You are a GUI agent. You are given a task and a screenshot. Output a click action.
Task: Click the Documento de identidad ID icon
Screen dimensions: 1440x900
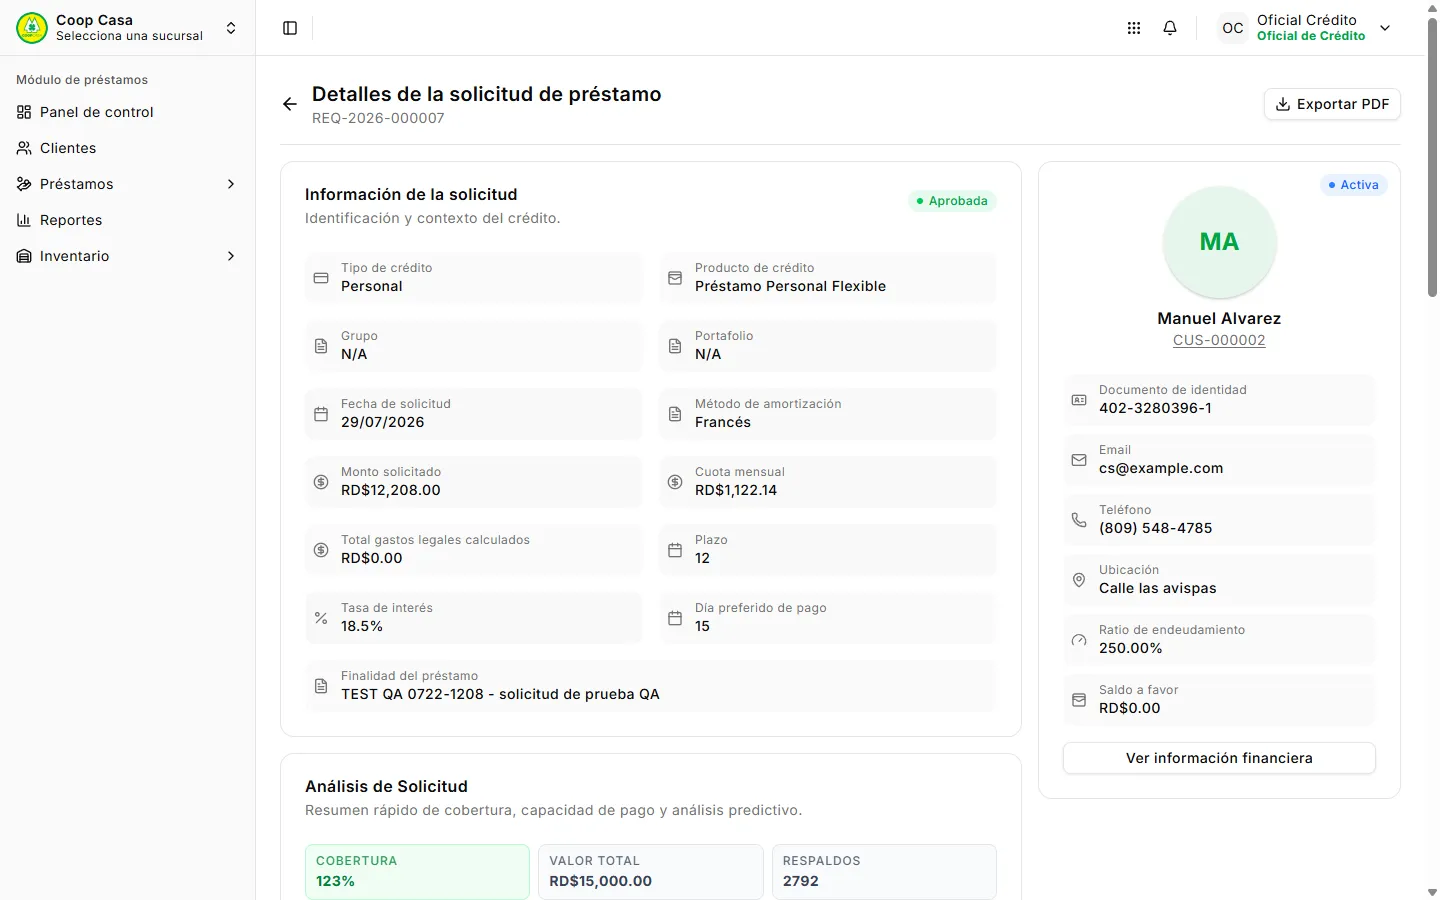click(1079, 400)
